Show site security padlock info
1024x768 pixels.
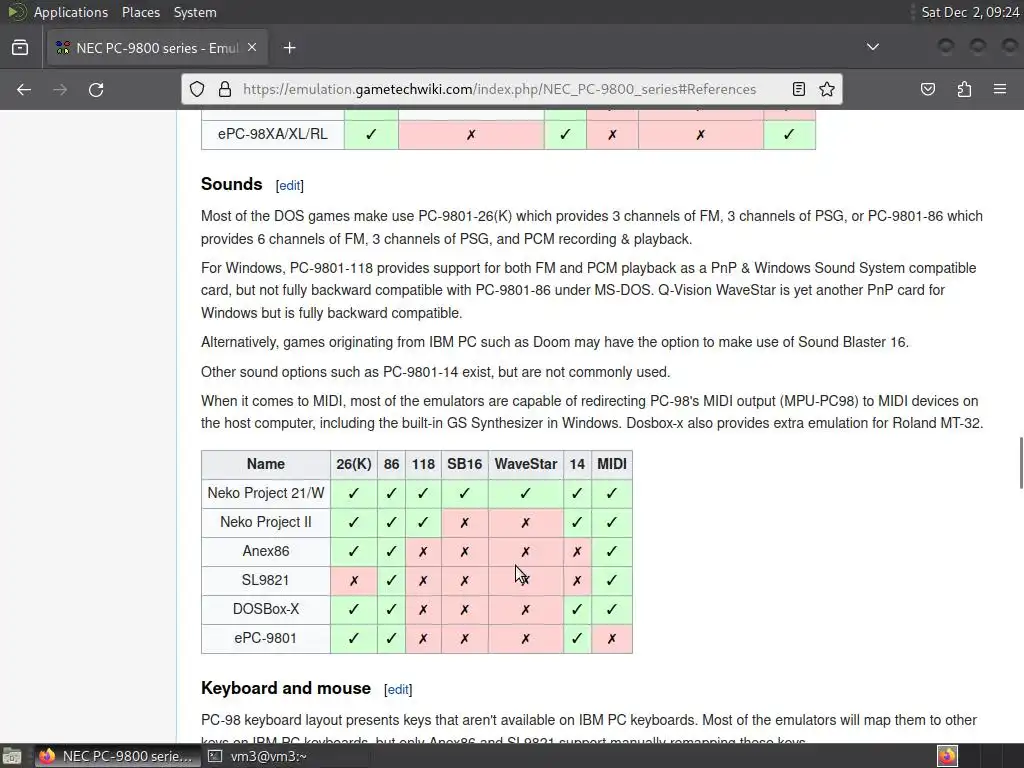pos(225,89)
